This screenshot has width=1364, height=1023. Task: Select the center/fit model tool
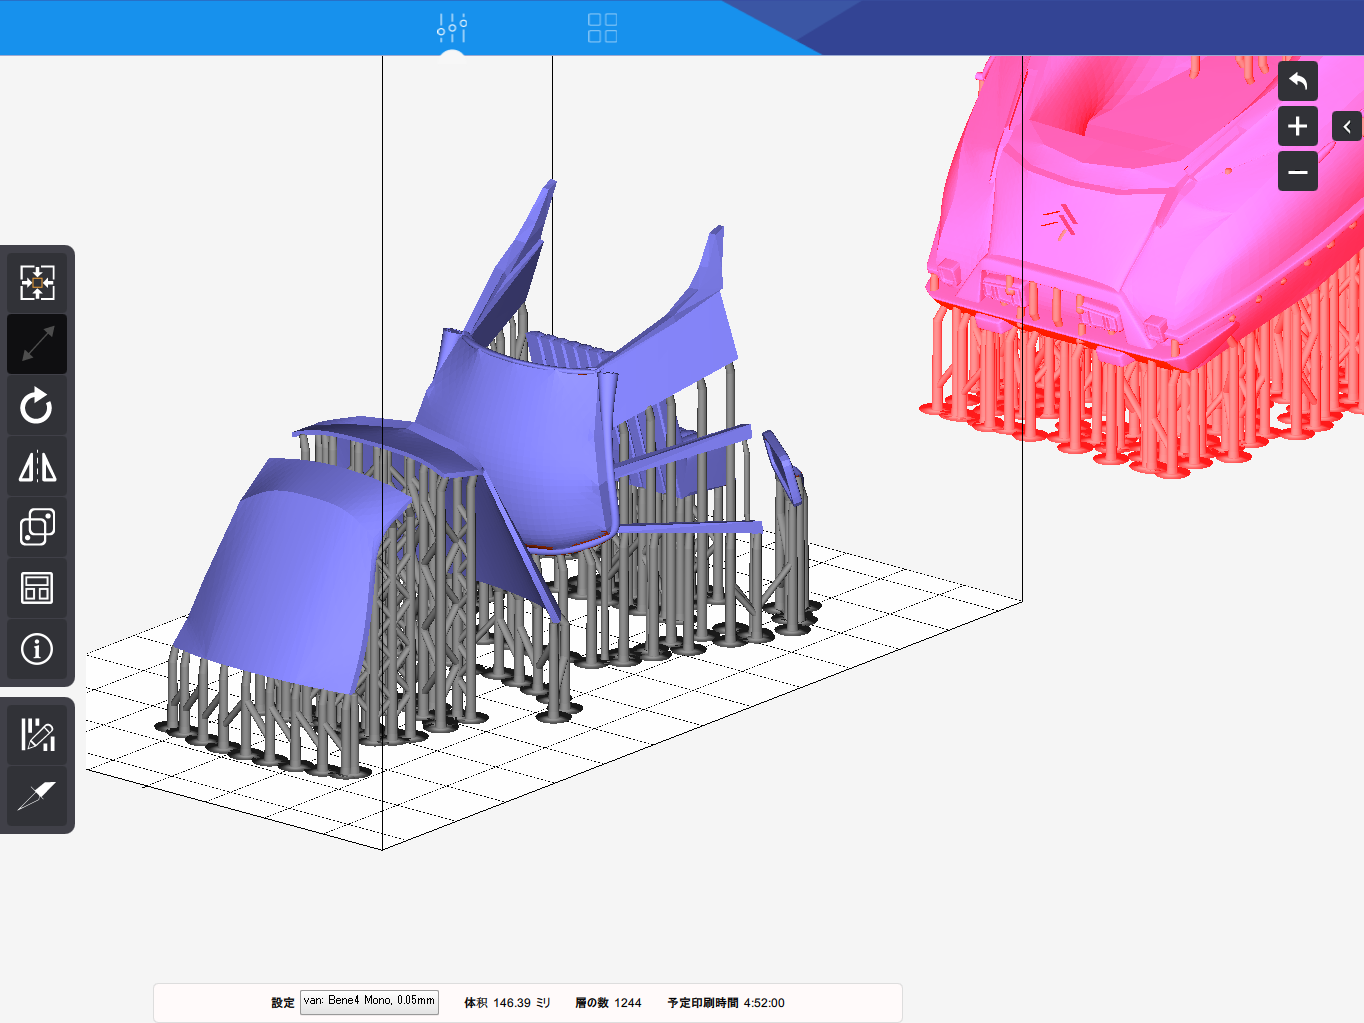coord(37,283)
